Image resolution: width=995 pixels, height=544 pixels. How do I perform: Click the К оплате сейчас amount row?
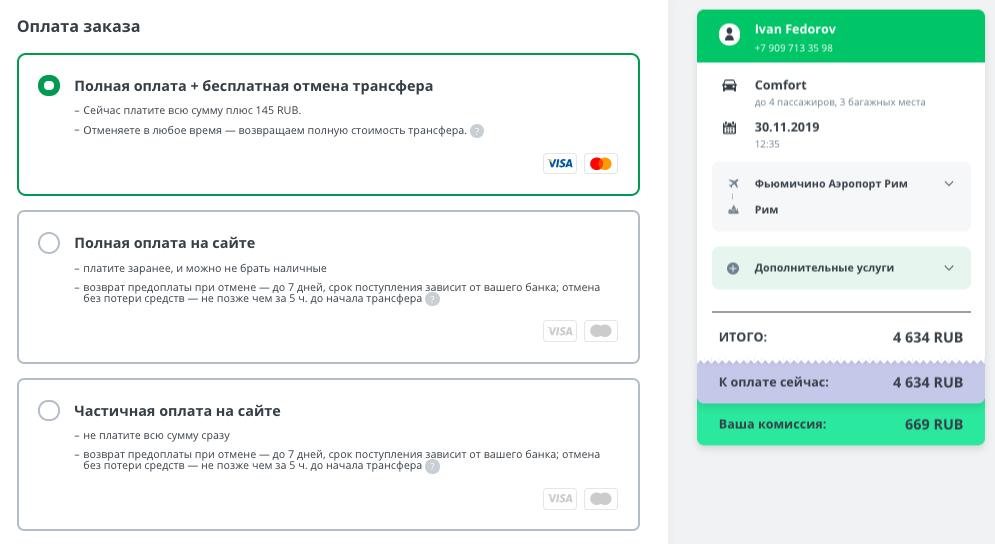click(840, 382)
